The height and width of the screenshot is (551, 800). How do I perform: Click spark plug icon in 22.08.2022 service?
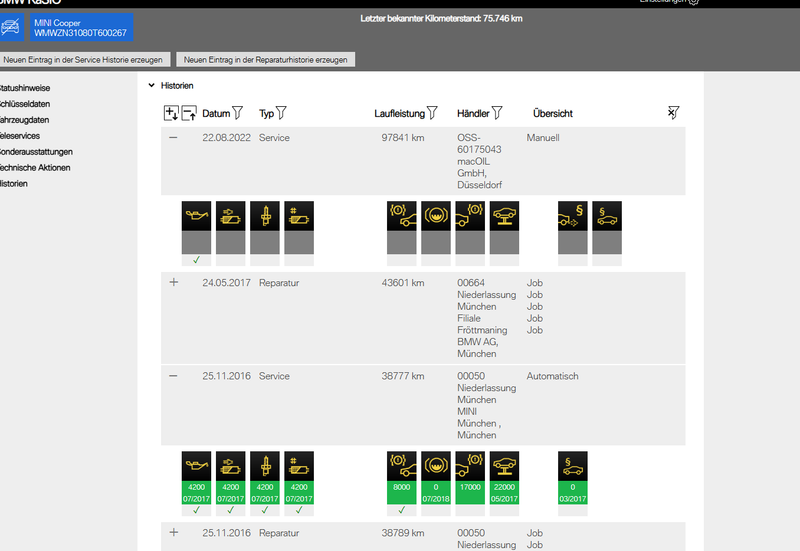pos(265,216)
